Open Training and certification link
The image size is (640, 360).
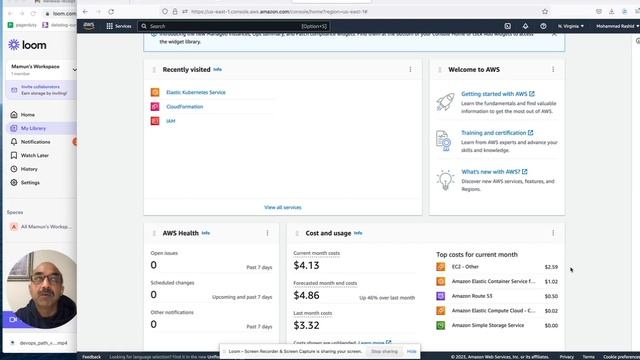[x=497, y=133]
